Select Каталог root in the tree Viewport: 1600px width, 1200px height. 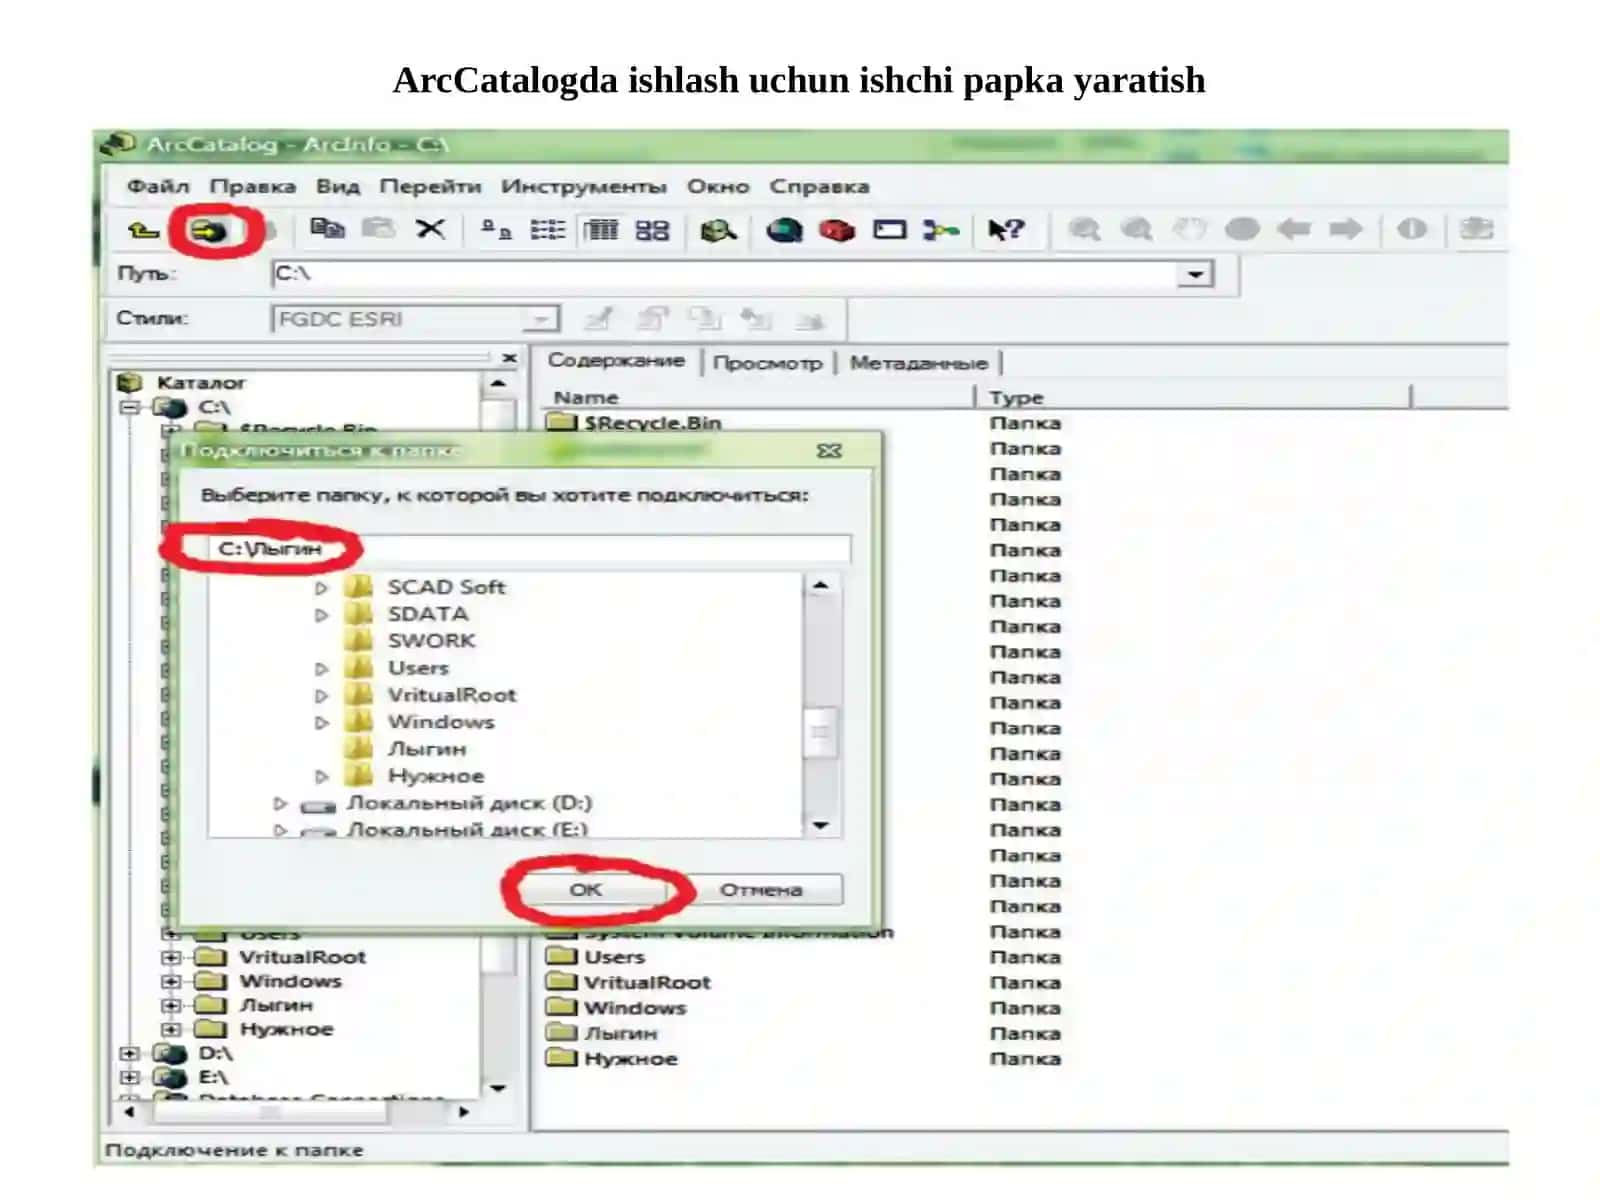tap(200, 383)
